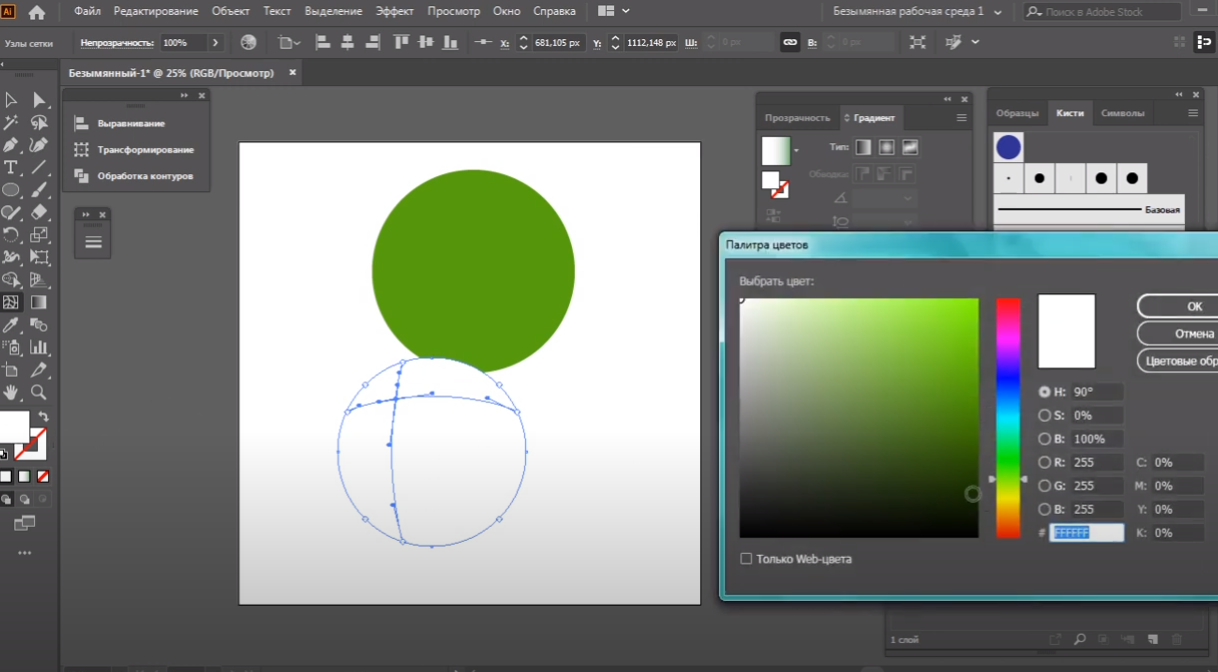Click the radial gradient type icon

886,147
